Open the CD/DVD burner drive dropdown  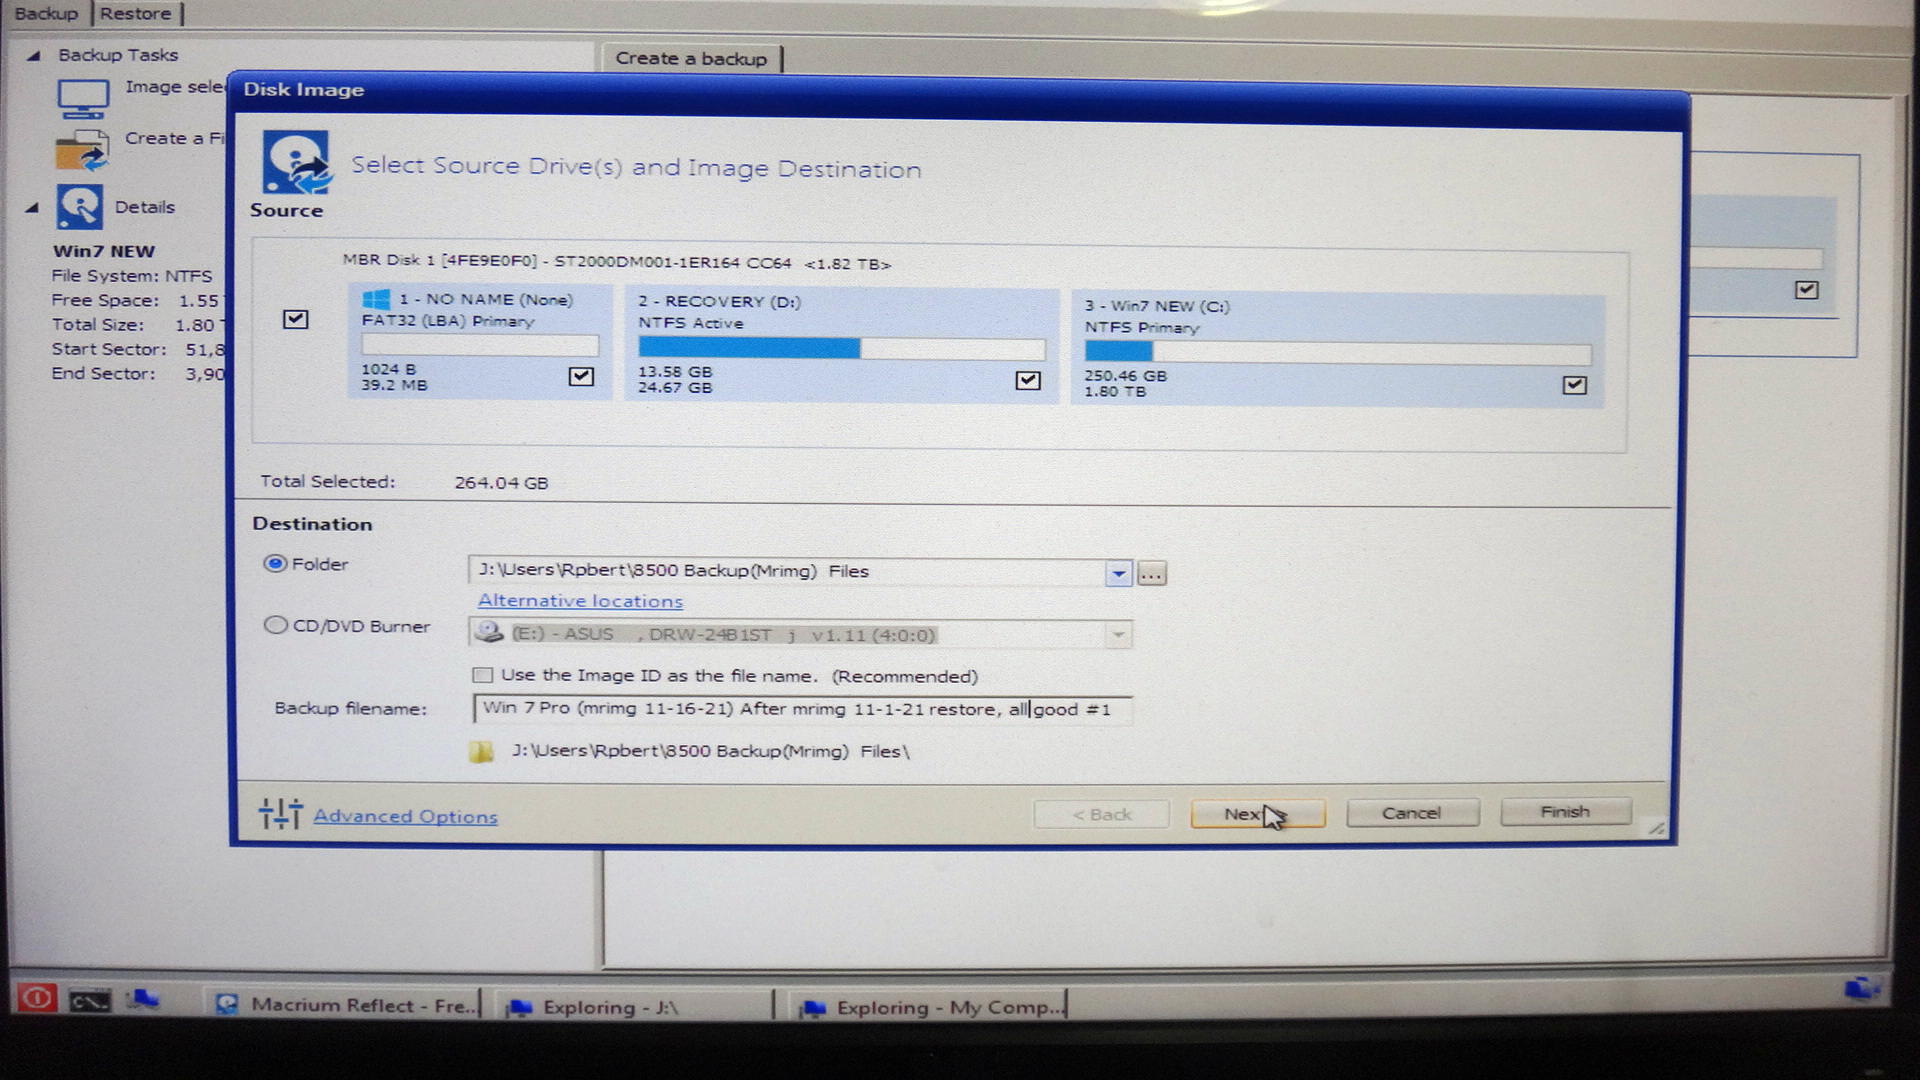pos(1118,635)
